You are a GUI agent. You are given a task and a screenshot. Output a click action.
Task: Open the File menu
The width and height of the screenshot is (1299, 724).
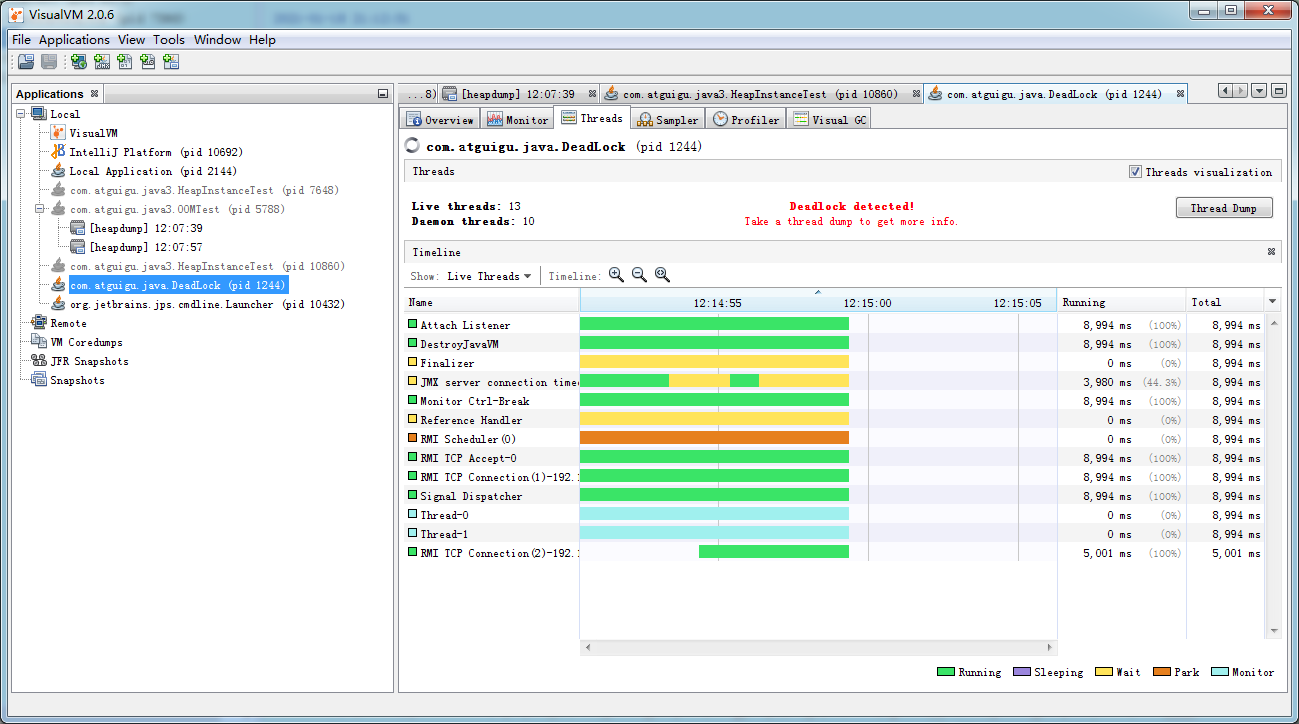pos(21,40)
